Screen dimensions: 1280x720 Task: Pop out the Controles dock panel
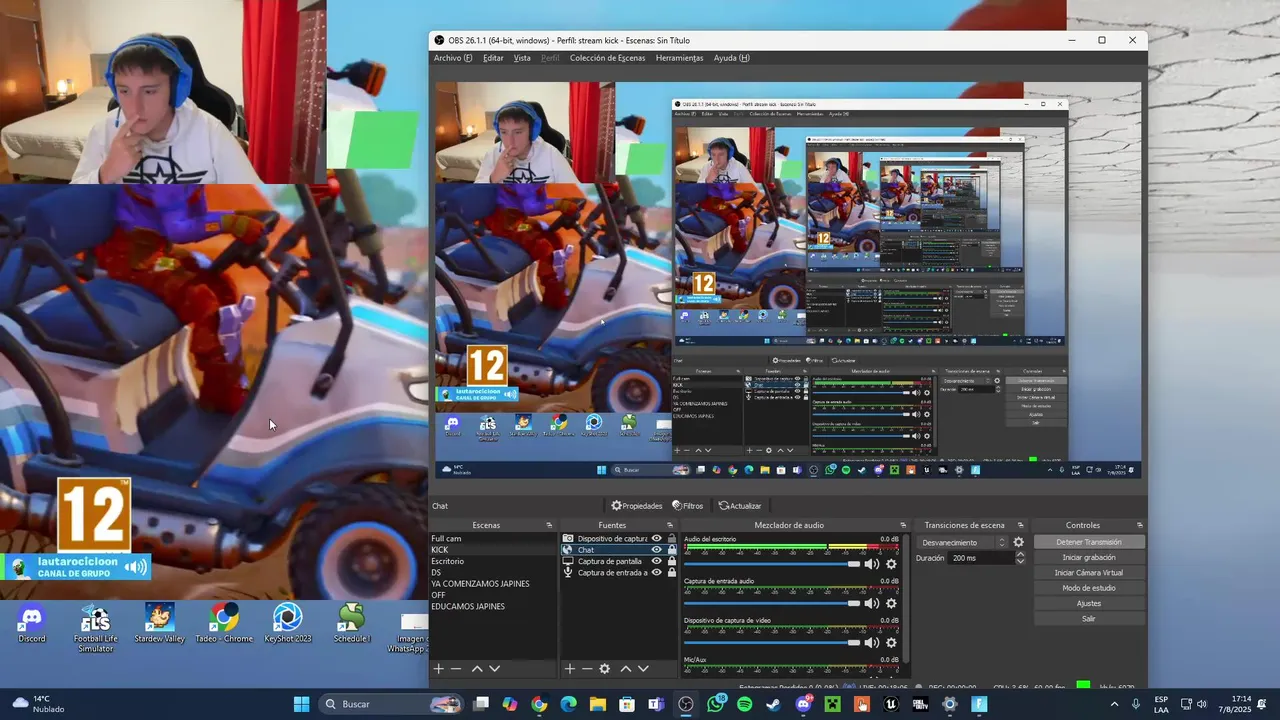tap(1140, 525)
